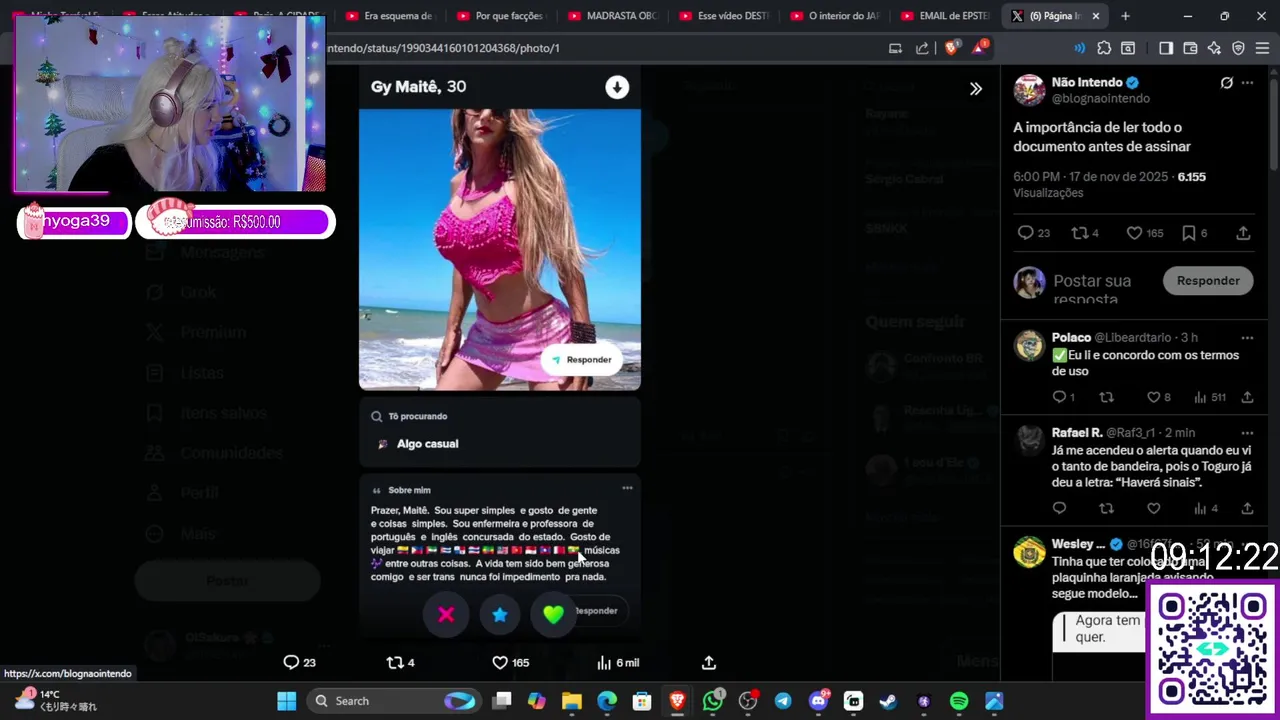Switch to 'Esse vídeo DEST' tab

tap(722, 16)
